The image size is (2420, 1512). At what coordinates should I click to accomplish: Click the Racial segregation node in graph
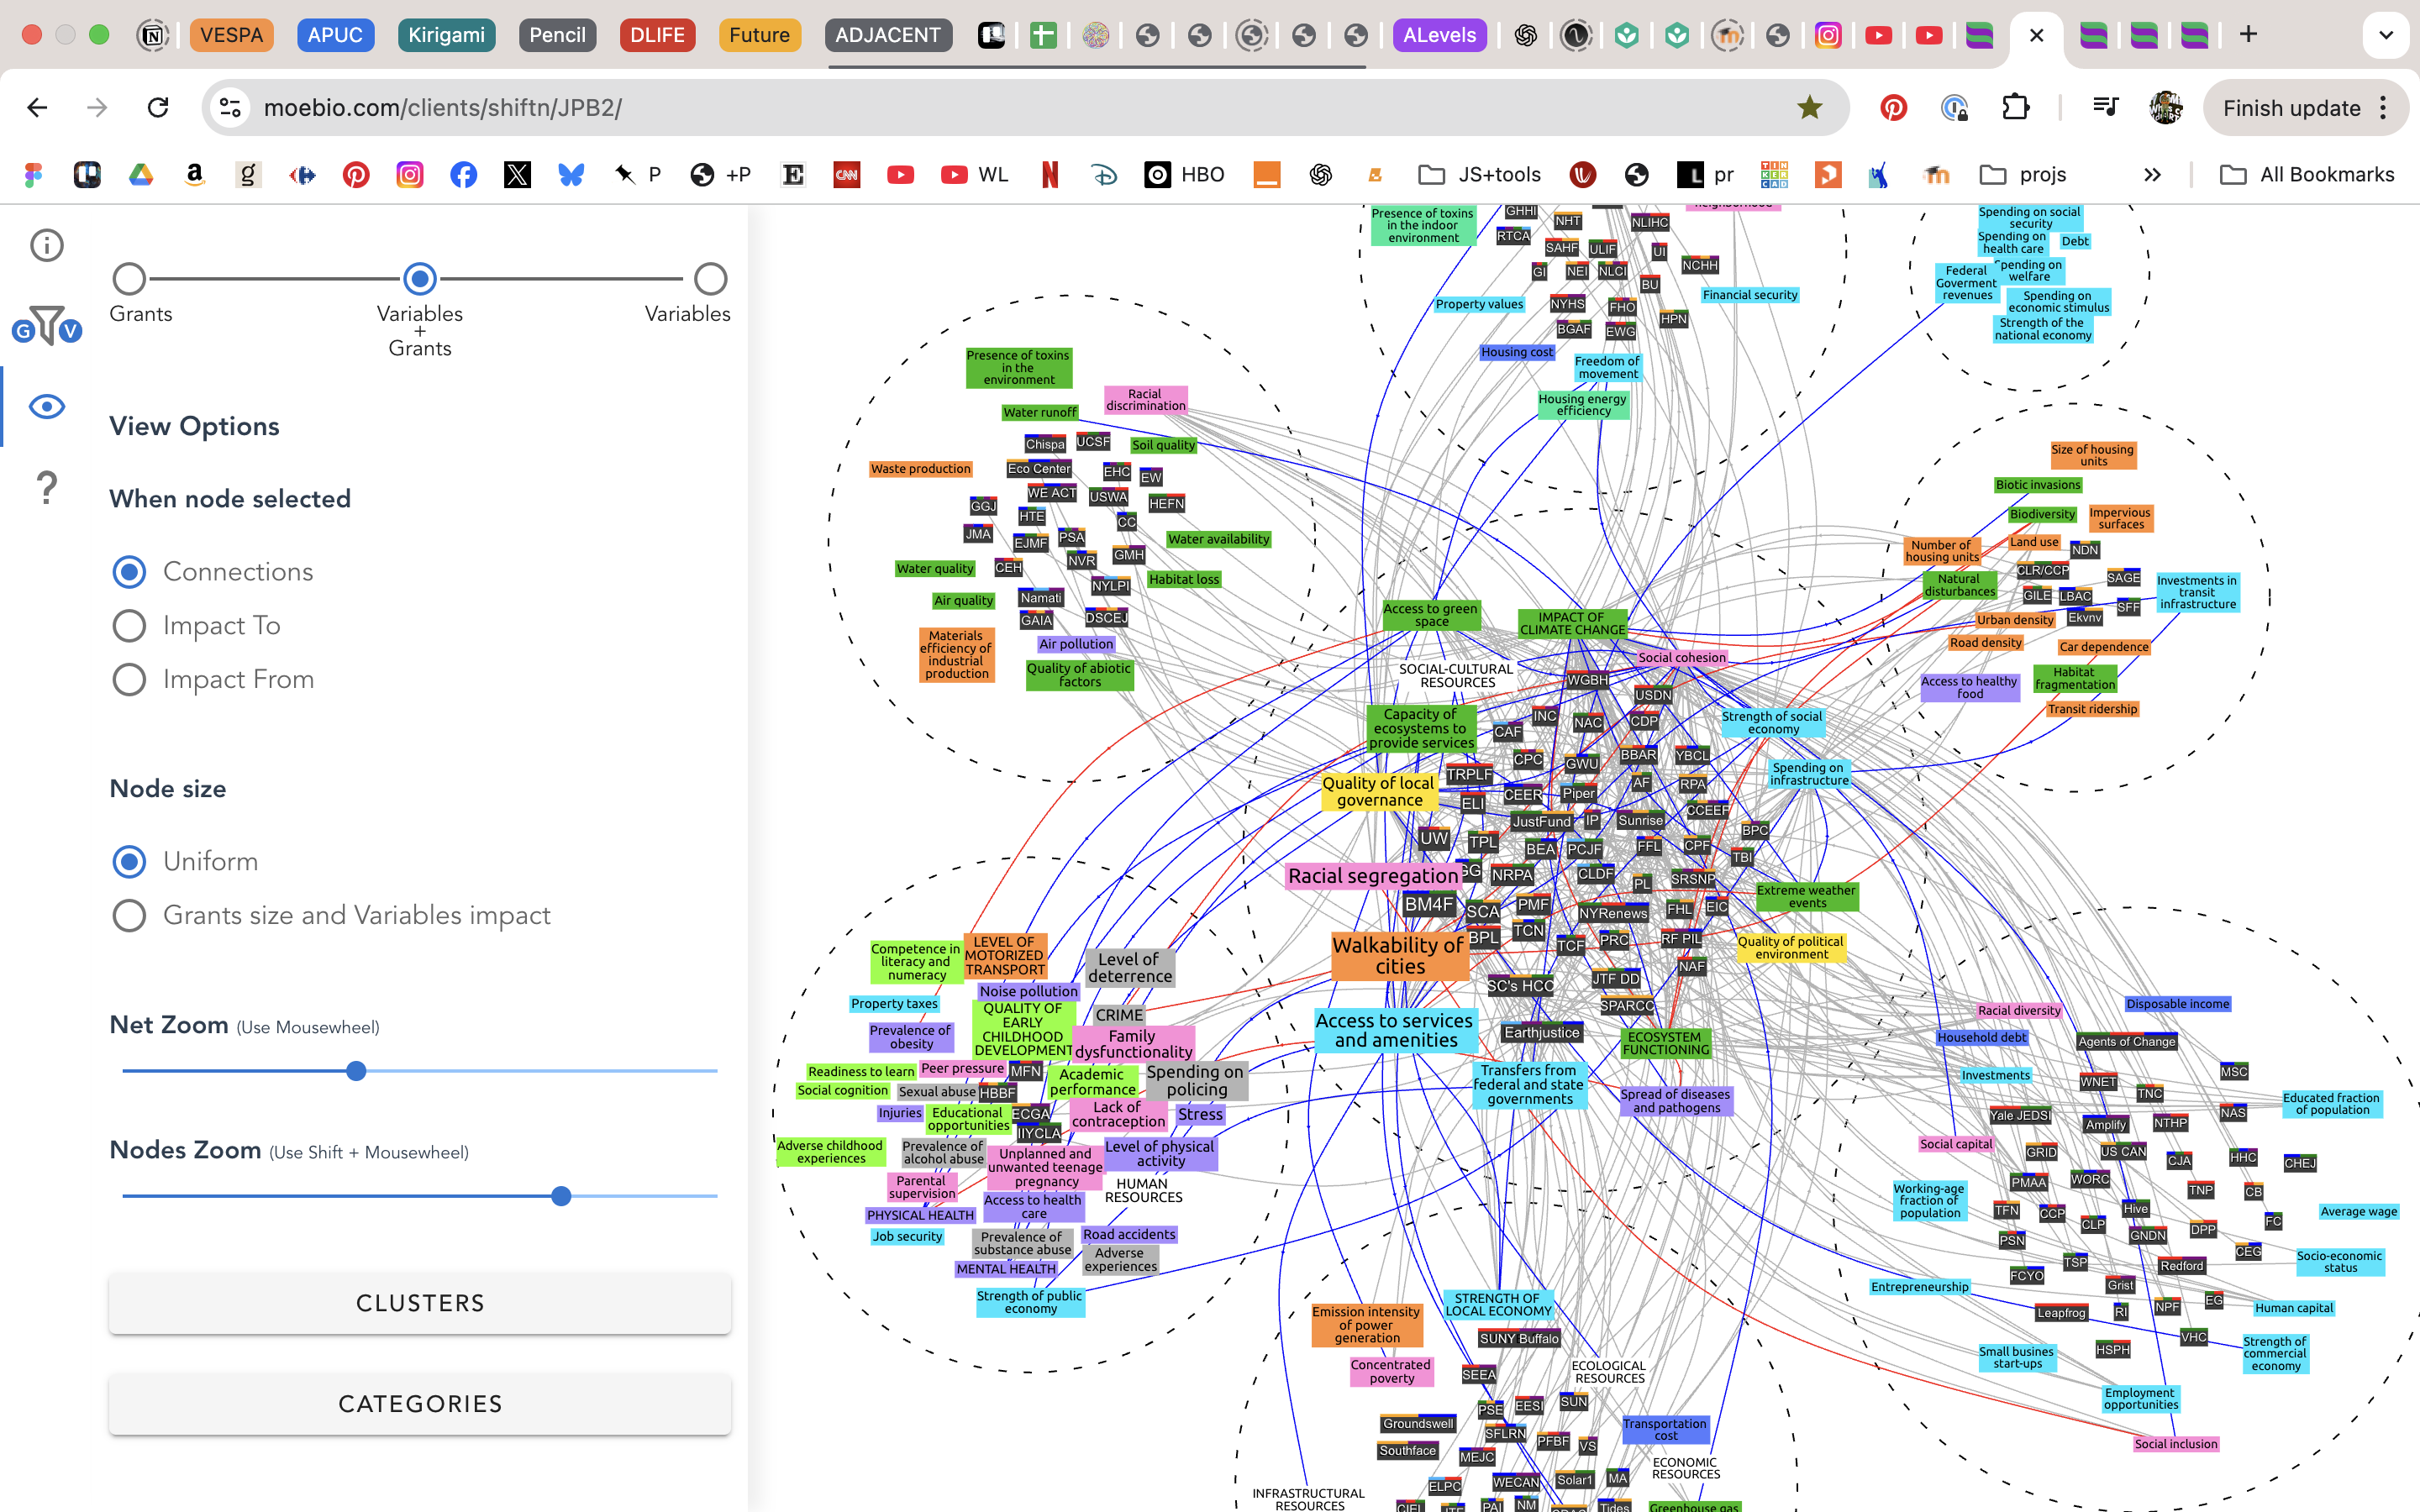(x=1372, y=876)
